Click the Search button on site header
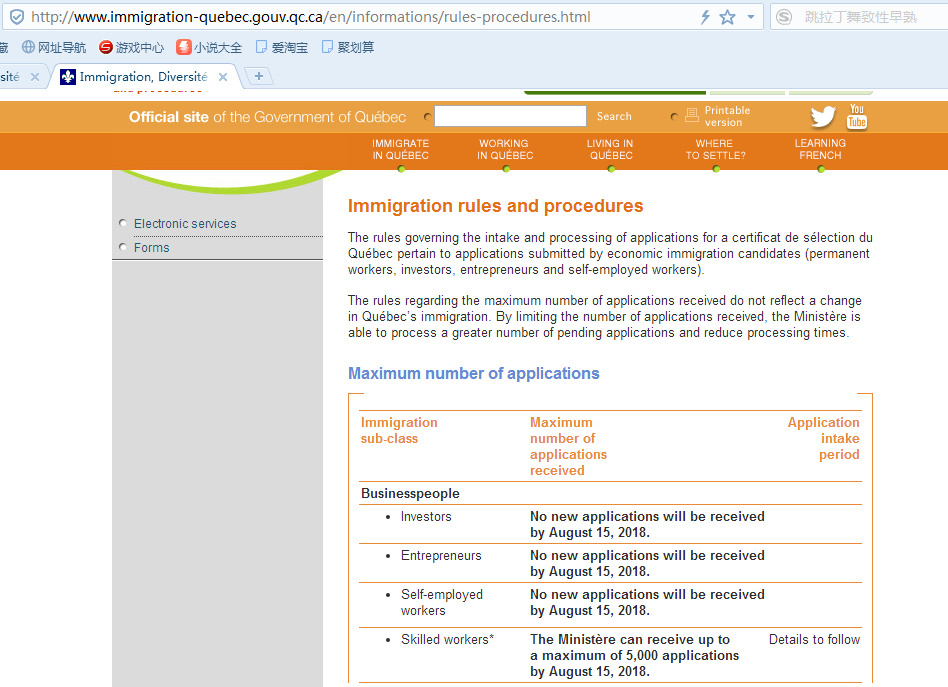The image size is (948, 687). (614, 117)
